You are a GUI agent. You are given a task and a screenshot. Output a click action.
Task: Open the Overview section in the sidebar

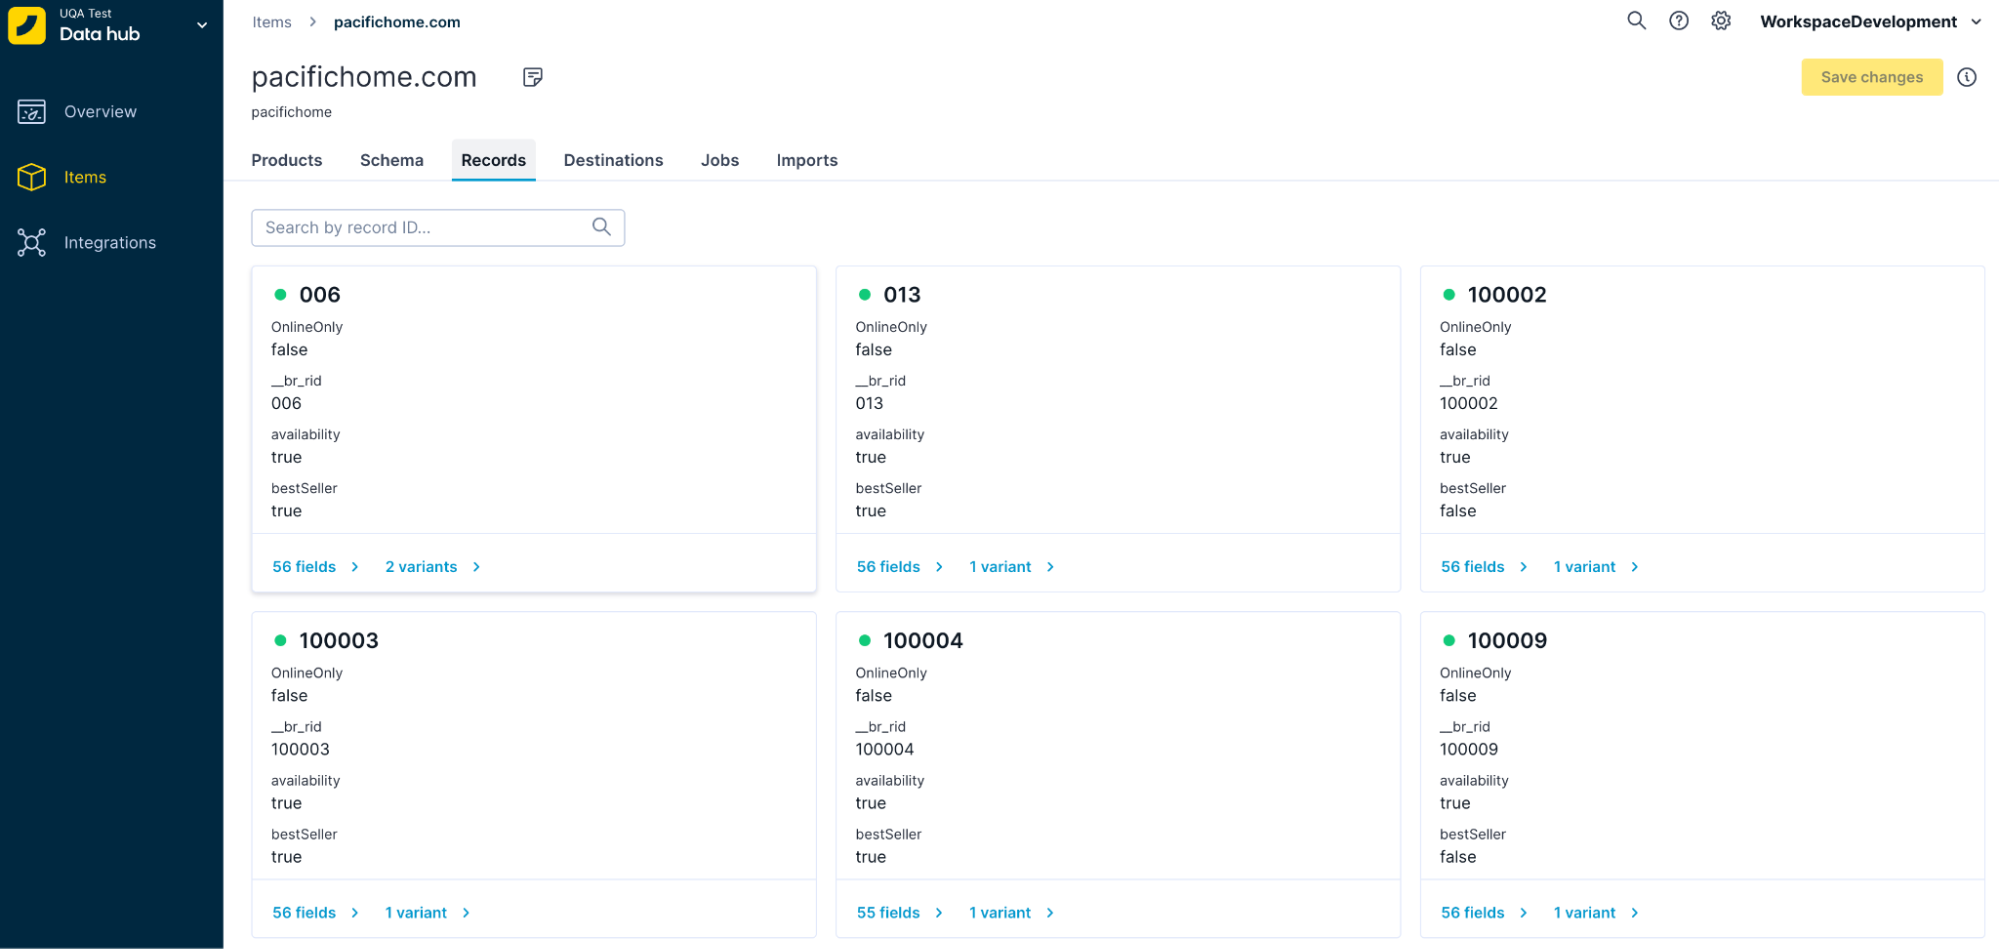pyautogui.click(x=100, y=111)
